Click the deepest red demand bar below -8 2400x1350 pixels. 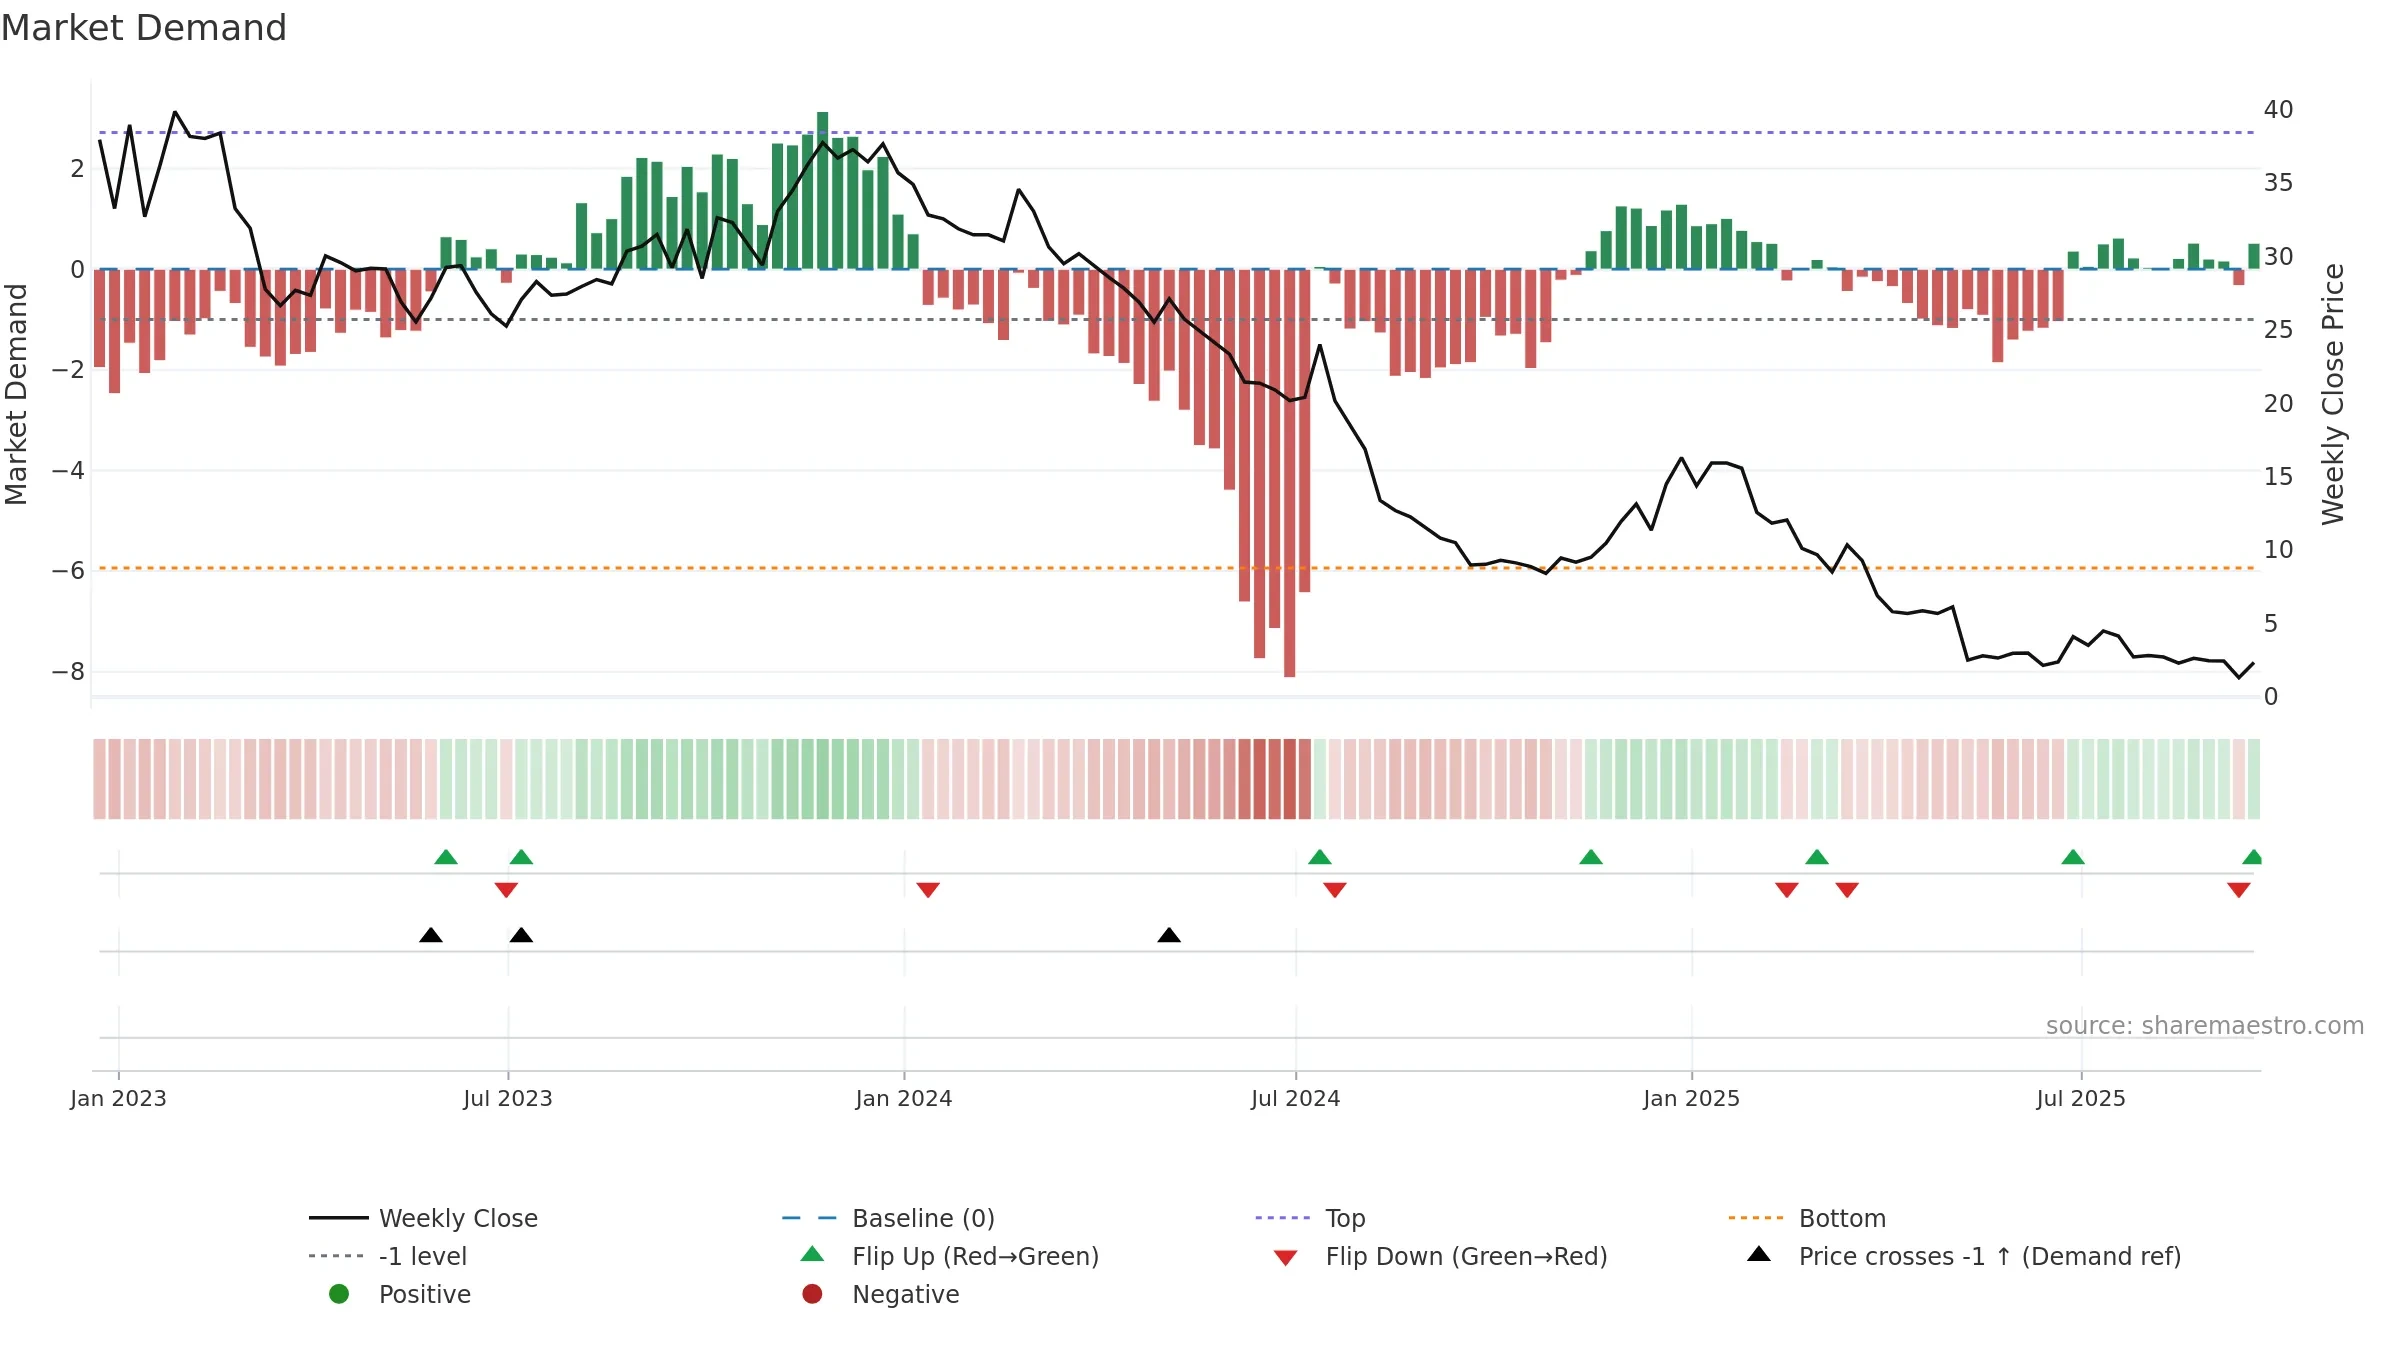pos(1290,473)
